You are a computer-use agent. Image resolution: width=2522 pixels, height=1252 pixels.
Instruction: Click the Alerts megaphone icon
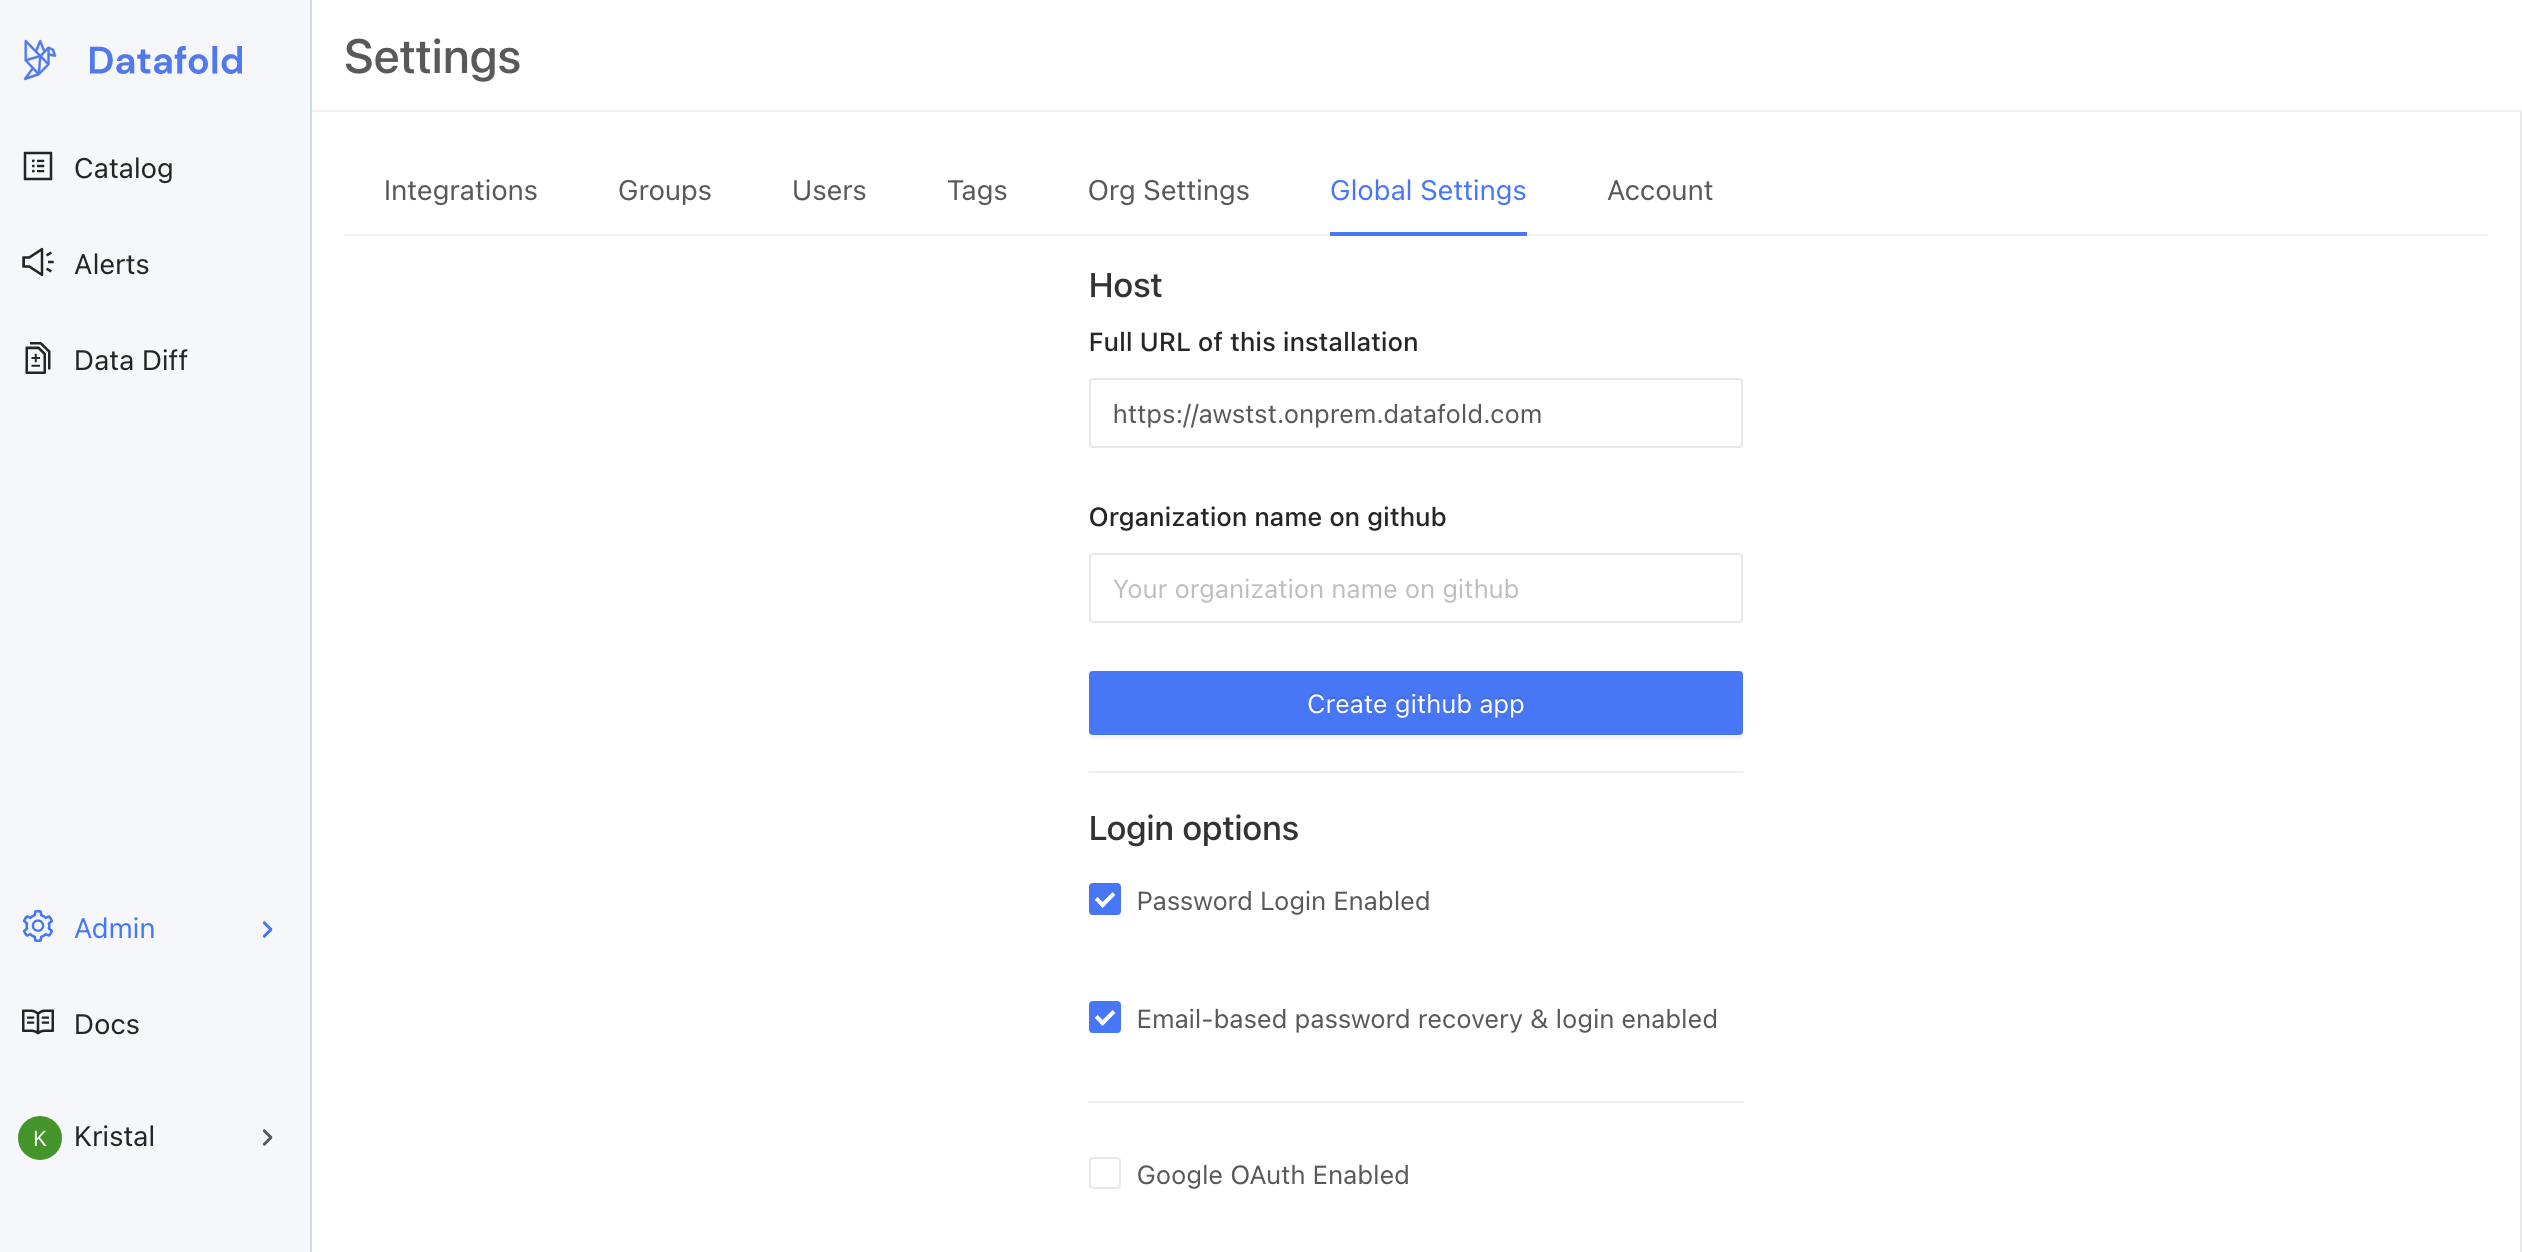[x=38, y=263]
